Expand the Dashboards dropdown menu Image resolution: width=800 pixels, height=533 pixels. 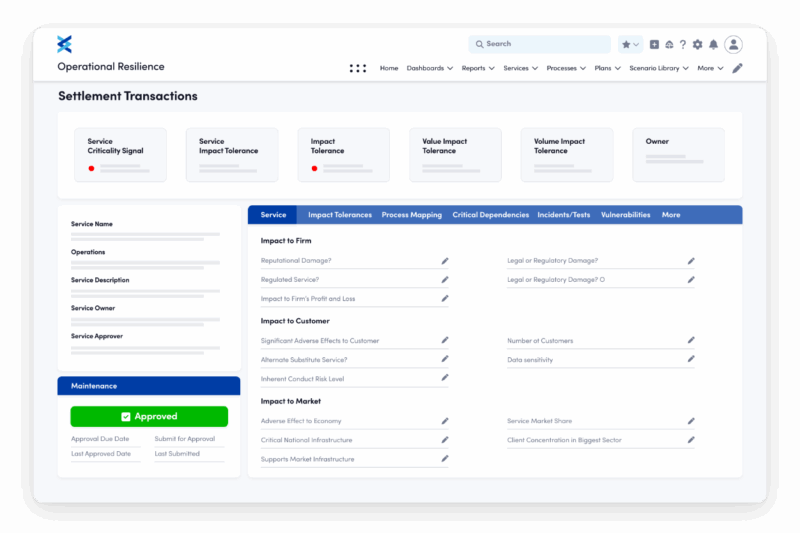(x=429, y=68)
